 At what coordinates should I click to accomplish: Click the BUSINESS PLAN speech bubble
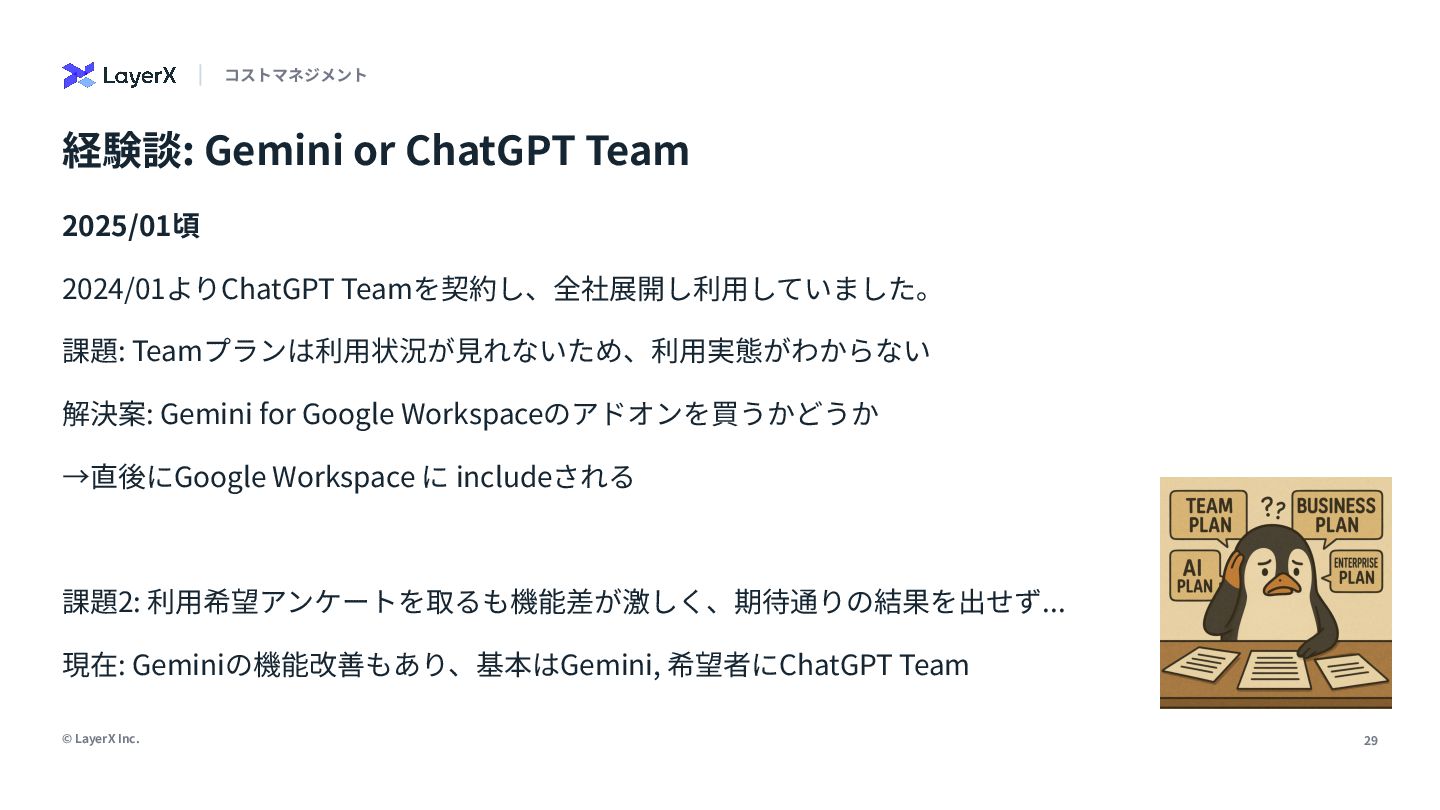click(x=1337, y=516)
